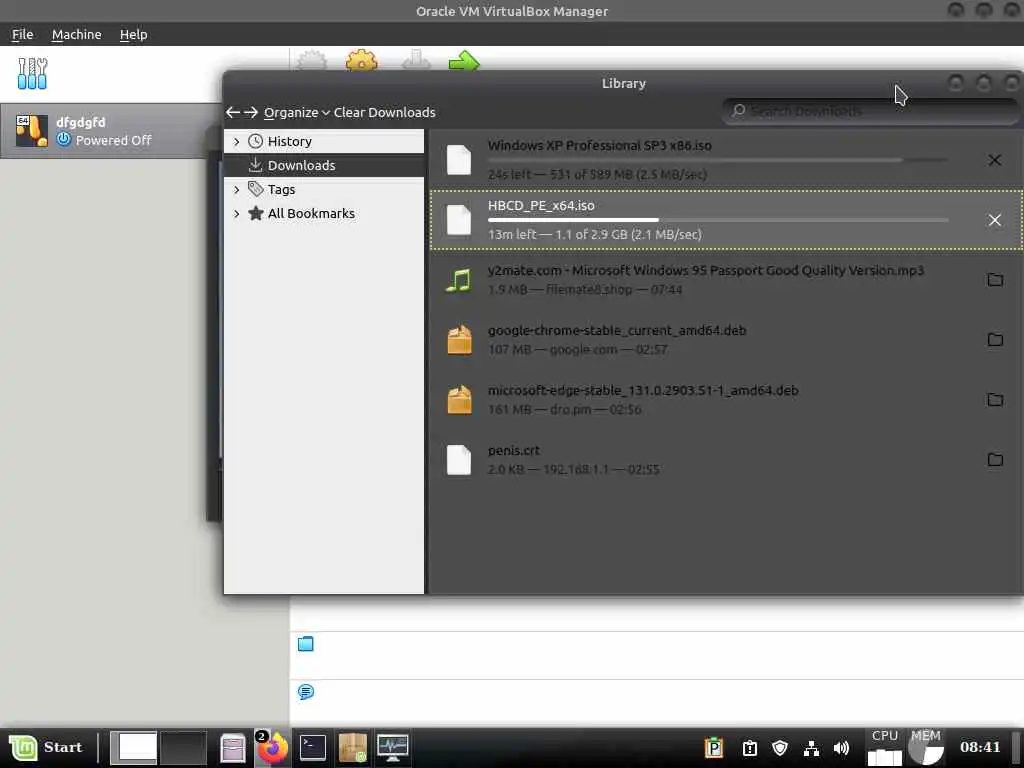Image resolution: width=1024 pixels, height=768 pixels.
Task: Select the microsoft-edge-stable deb entry
Action: (726, 400)
